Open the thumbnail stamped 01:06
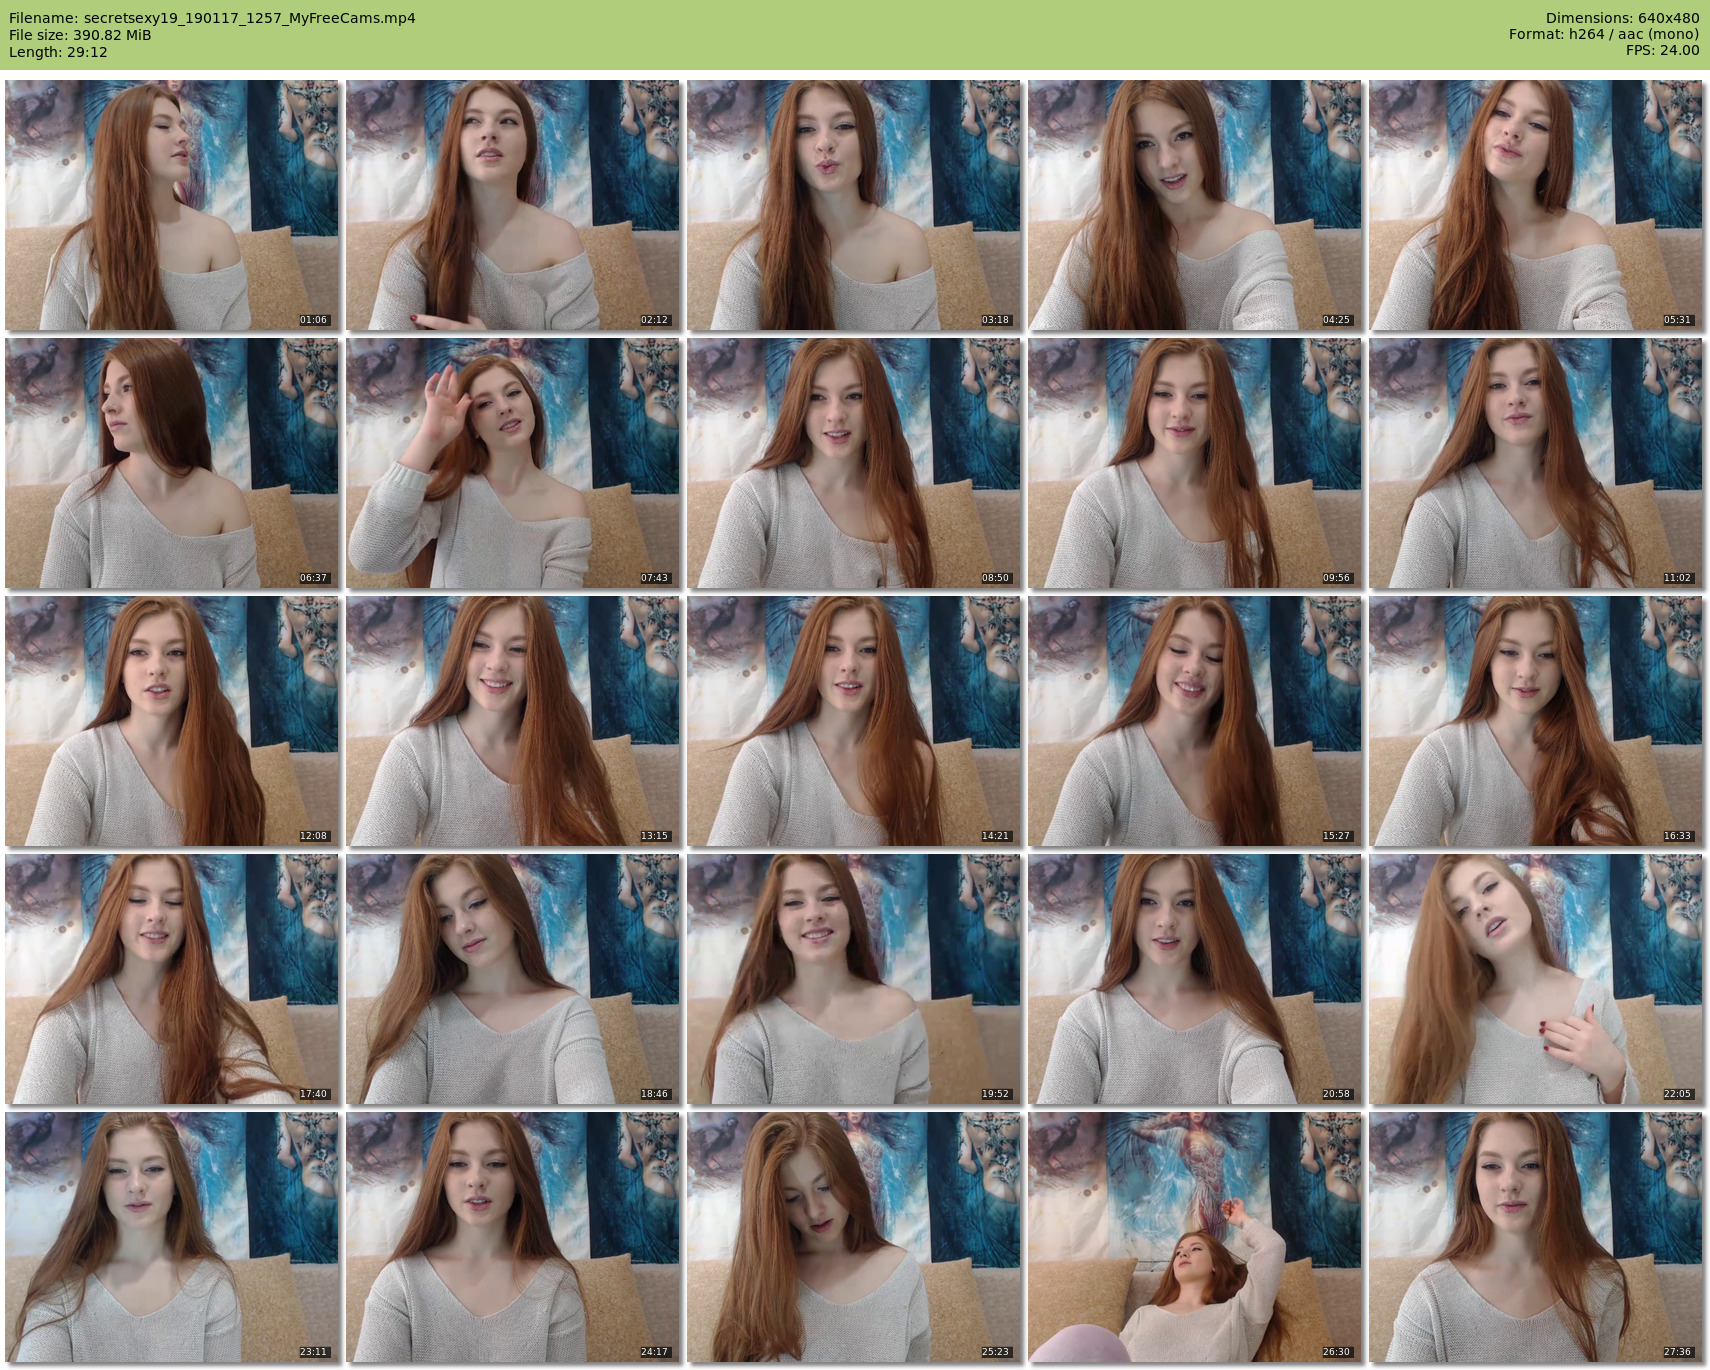Screen dimensions: 1710x1370 [x=172, y=205]
